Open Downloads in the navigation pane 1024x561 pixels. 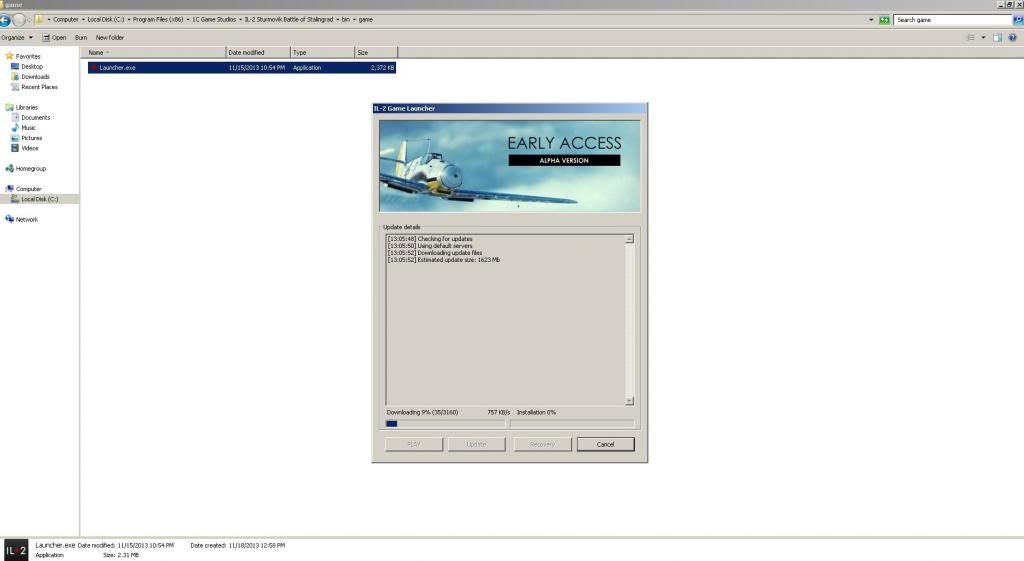[x=35, y=76]
